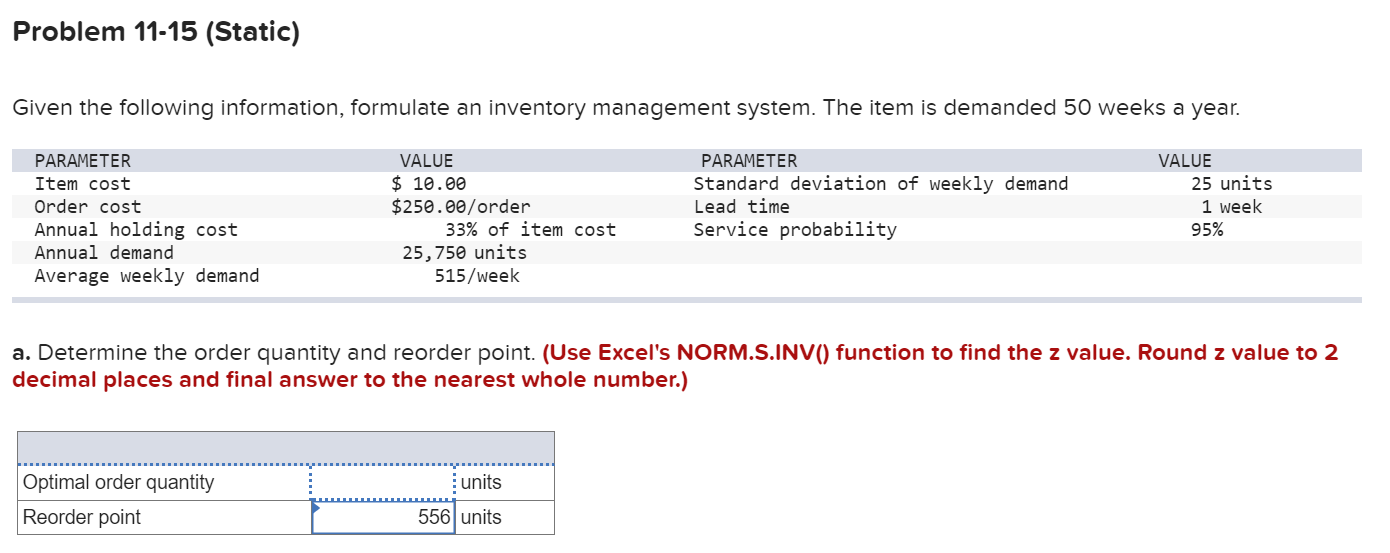
Task: Click the red NORM.S.INV() instruction text
Action: click(x=675, y=366)
